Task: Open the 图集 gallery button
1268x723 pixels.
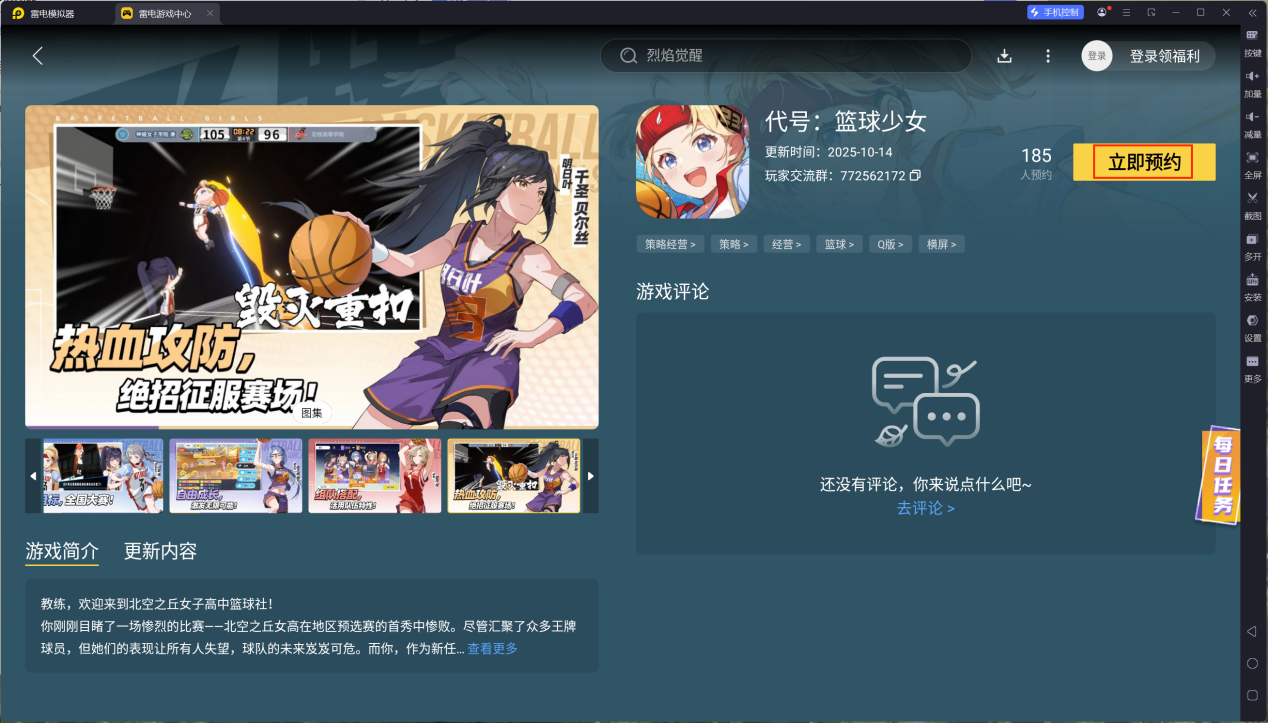Action: pyautogui.click(x=312, y=412)
